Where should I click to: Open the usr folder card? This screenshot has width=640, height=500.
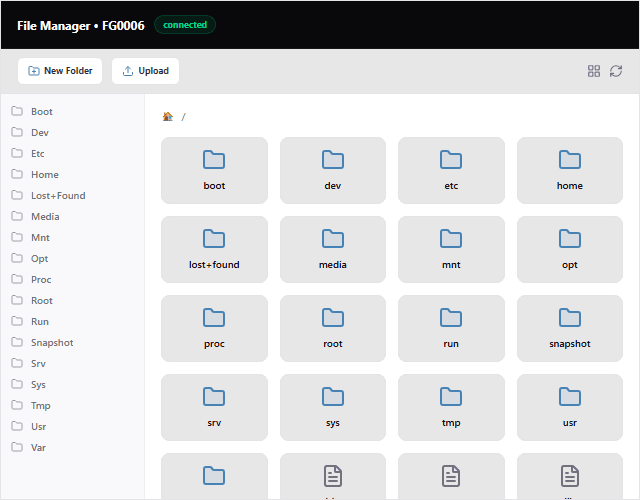click(x=570, y=407)
